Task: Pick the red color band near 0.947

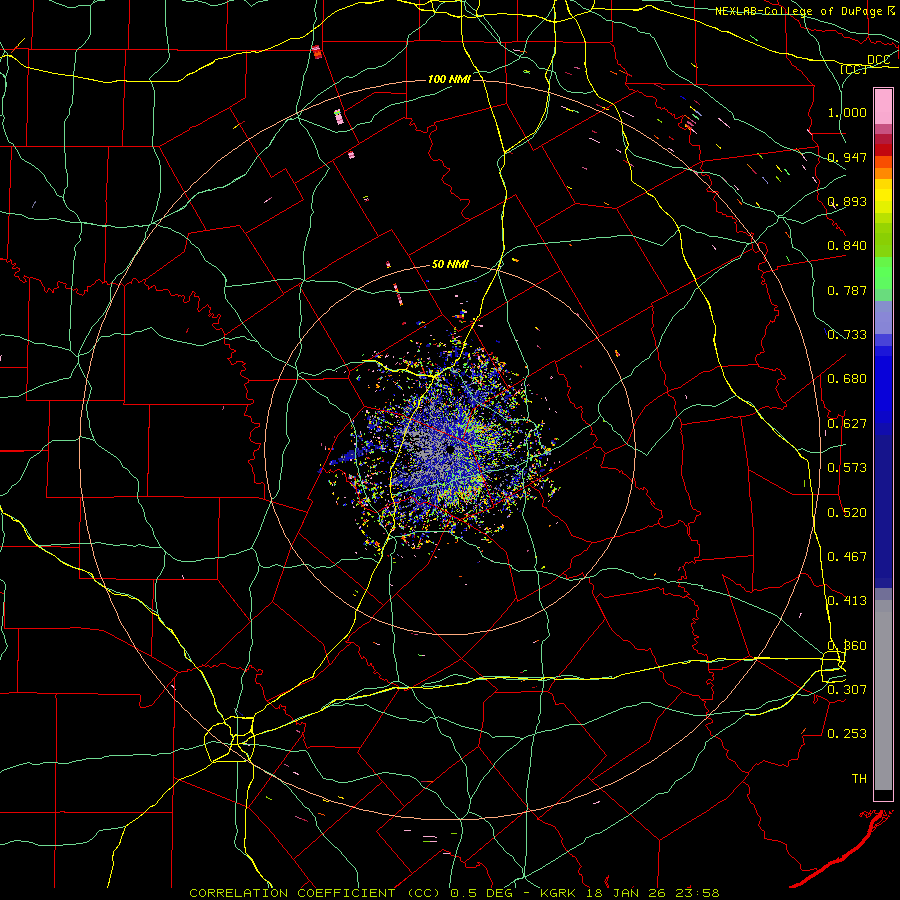Action: pyautogui.click(x=883, y=150)
